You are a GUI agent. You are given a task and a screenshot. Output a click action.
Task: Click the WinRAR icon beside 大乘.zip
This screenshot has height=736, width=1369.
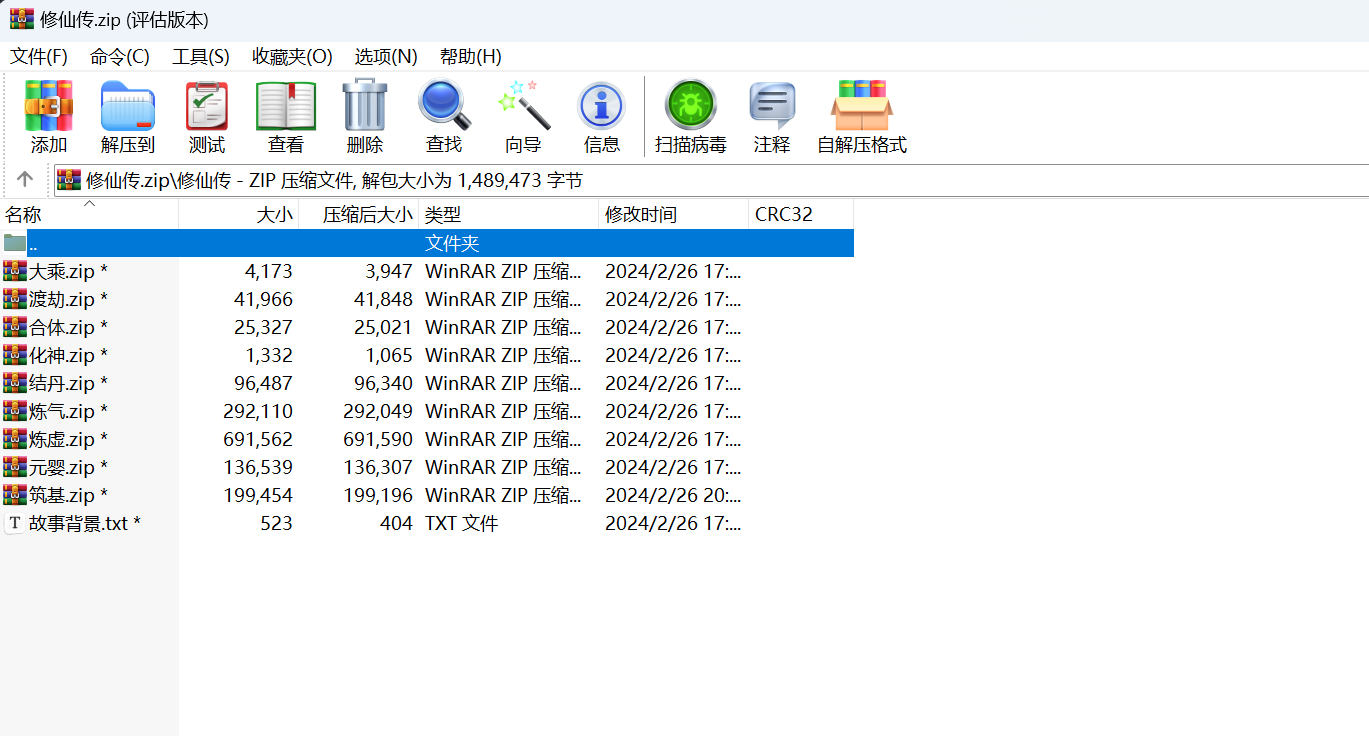click(x=14, y=271)
